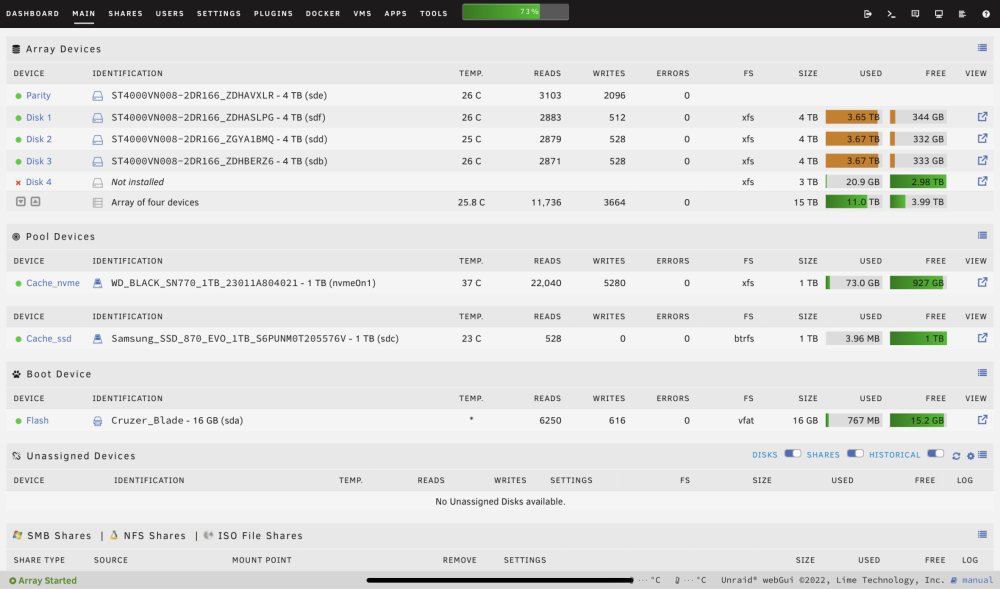
Task: Click the Cruzer_Blade flash device icon
Action: pyautogui.click(x=98, y=421)
